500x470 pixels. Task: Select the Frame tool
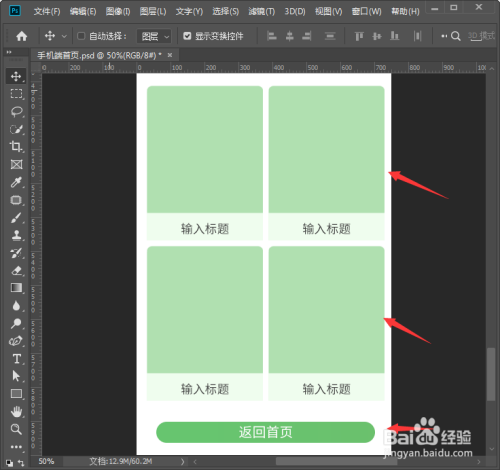click(x=16, y=164)
